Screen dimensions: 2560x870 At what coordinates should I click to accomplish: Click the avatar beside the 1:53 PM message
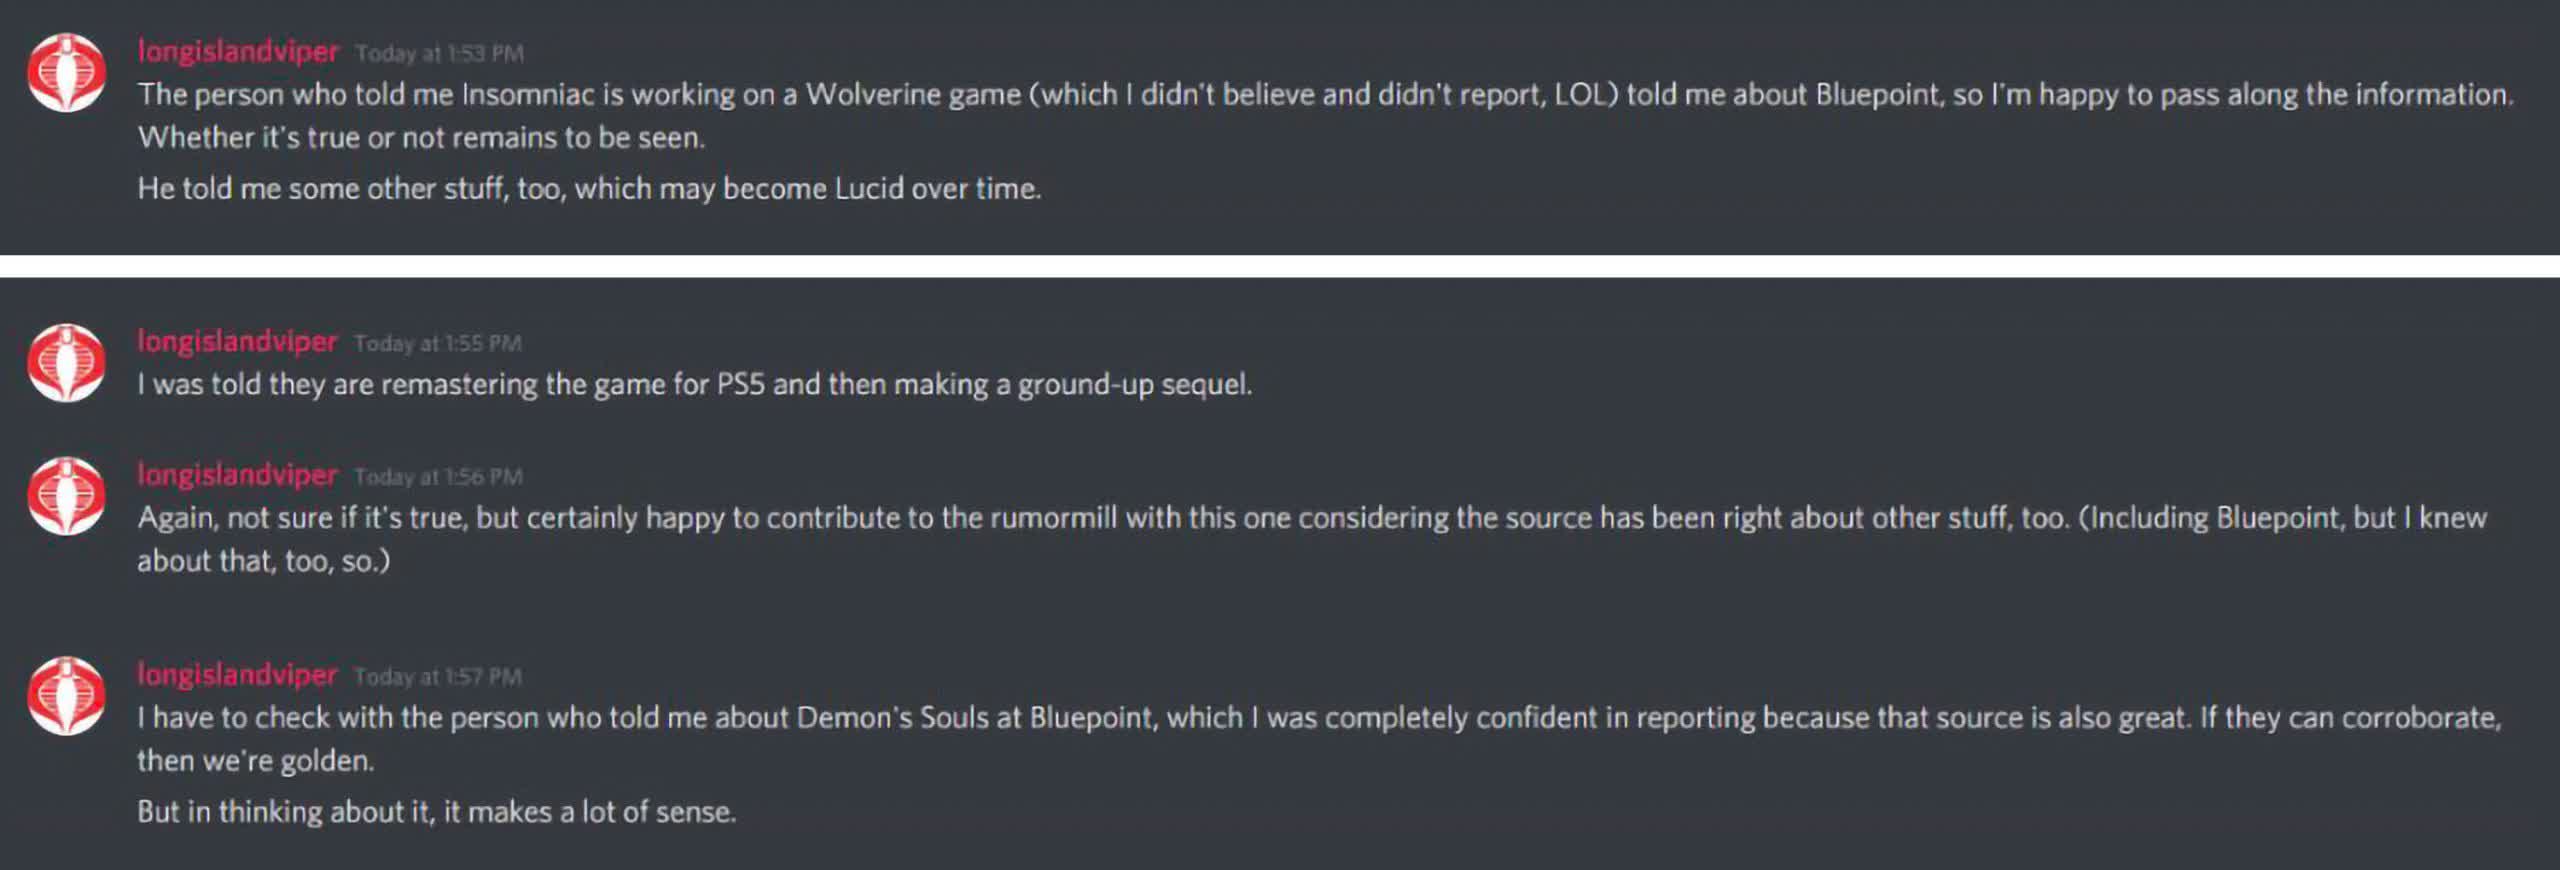pos(66,73)
